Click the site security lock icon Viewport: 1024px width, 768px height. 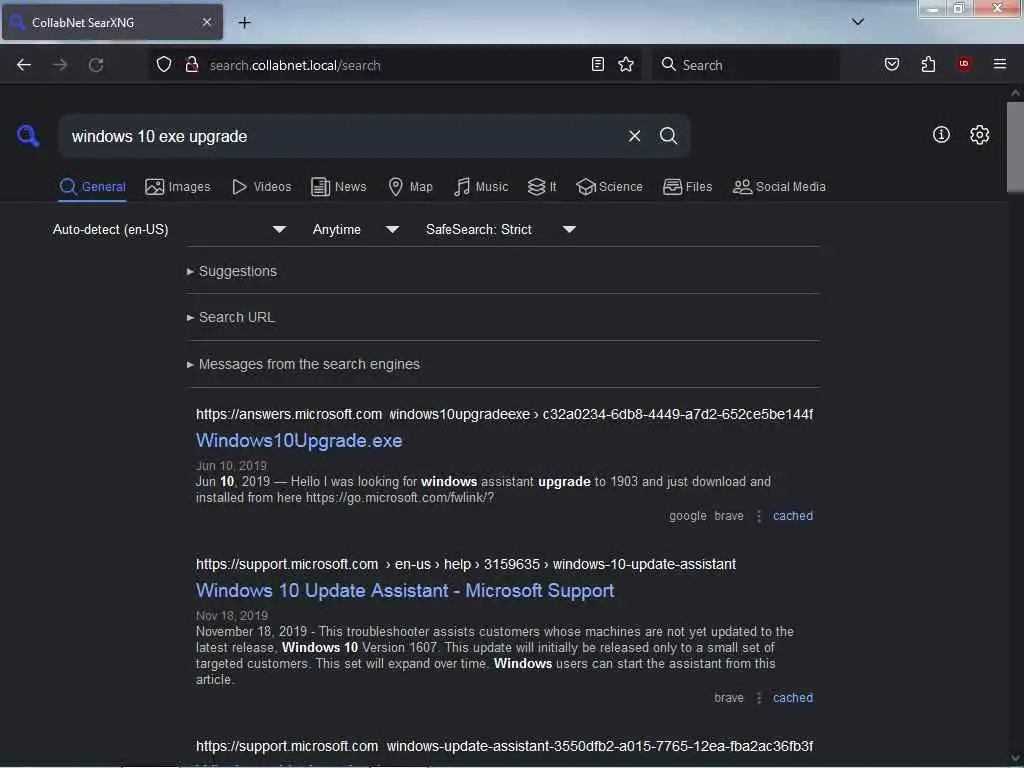(192, 64)
